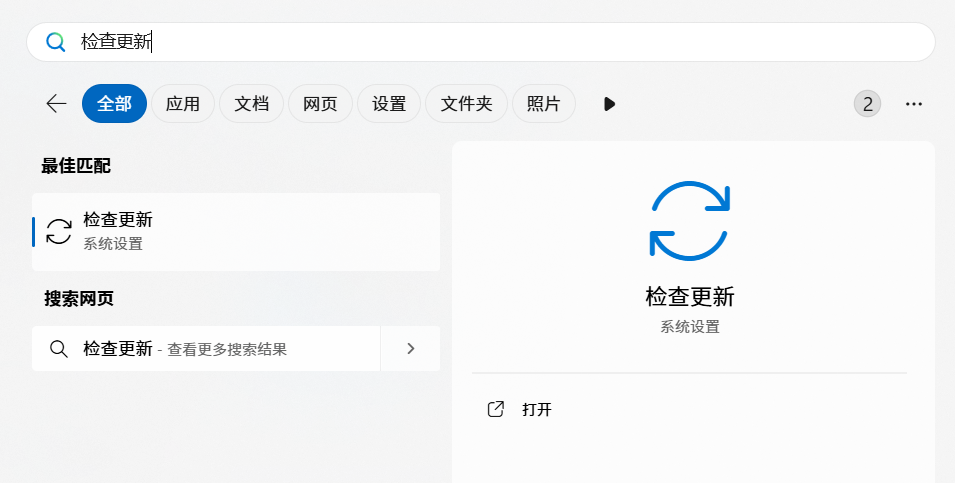Viewport: 955px width, 483px height.
Task: Click 打开 in the preview pane
Action: coord(536,409)
